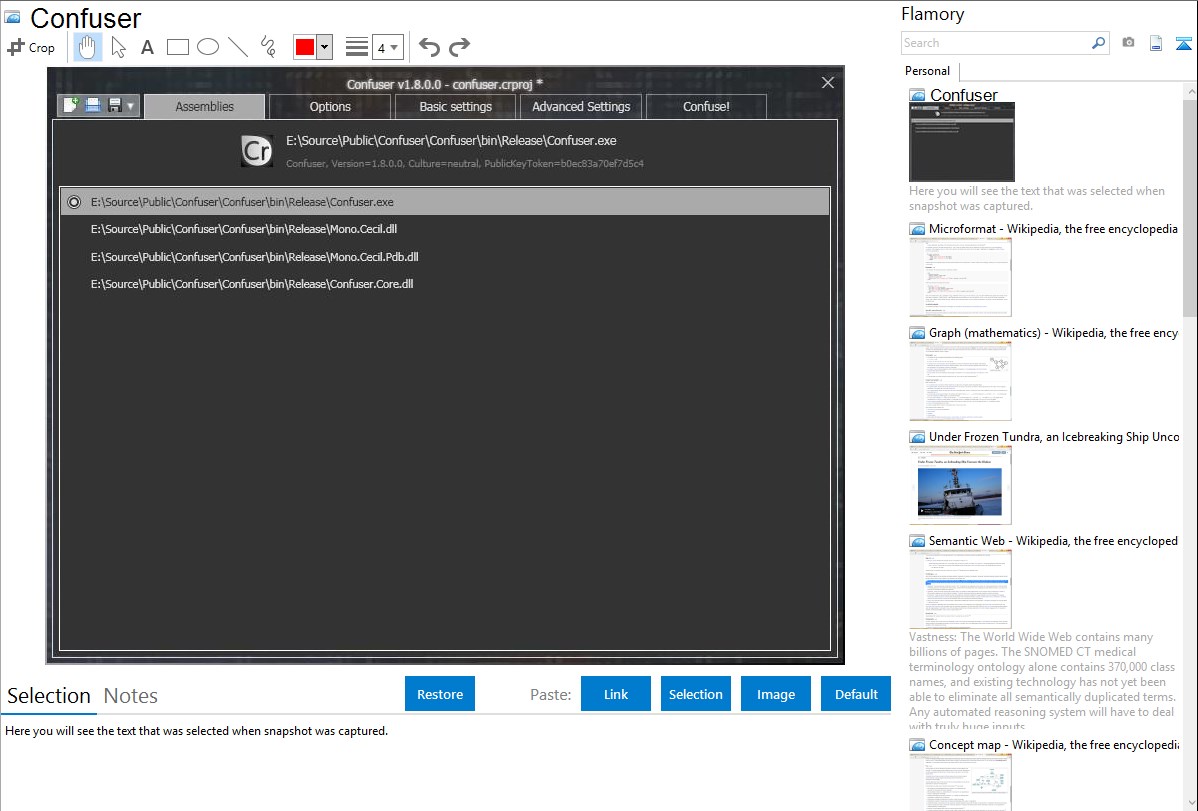Select the freehand squiggle drawing tool
The image size is (1198, 811).
point(268,47)
